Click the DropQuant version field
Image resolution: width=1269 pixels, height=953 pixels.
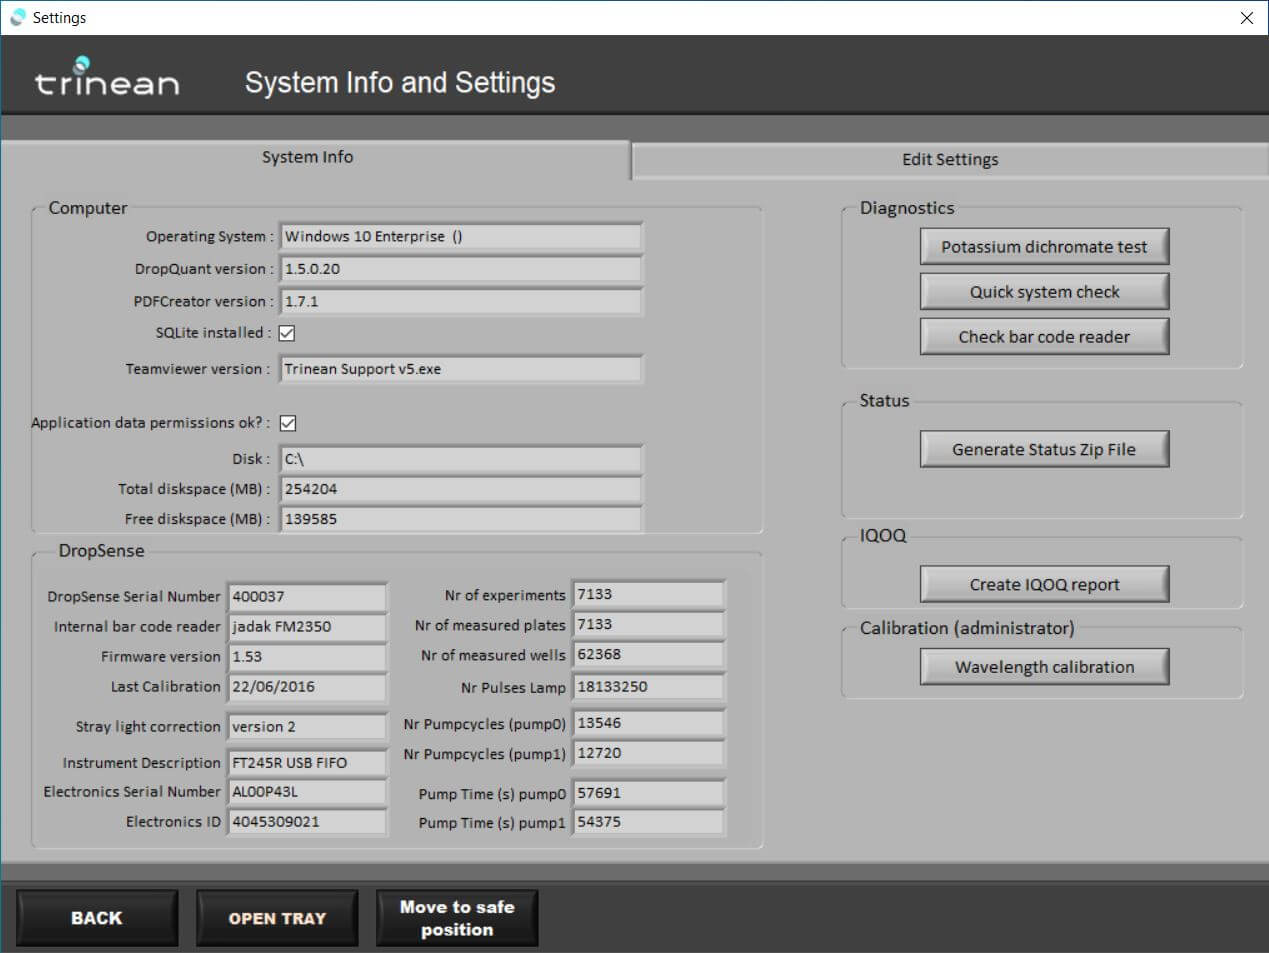click(x=460, y=269)
